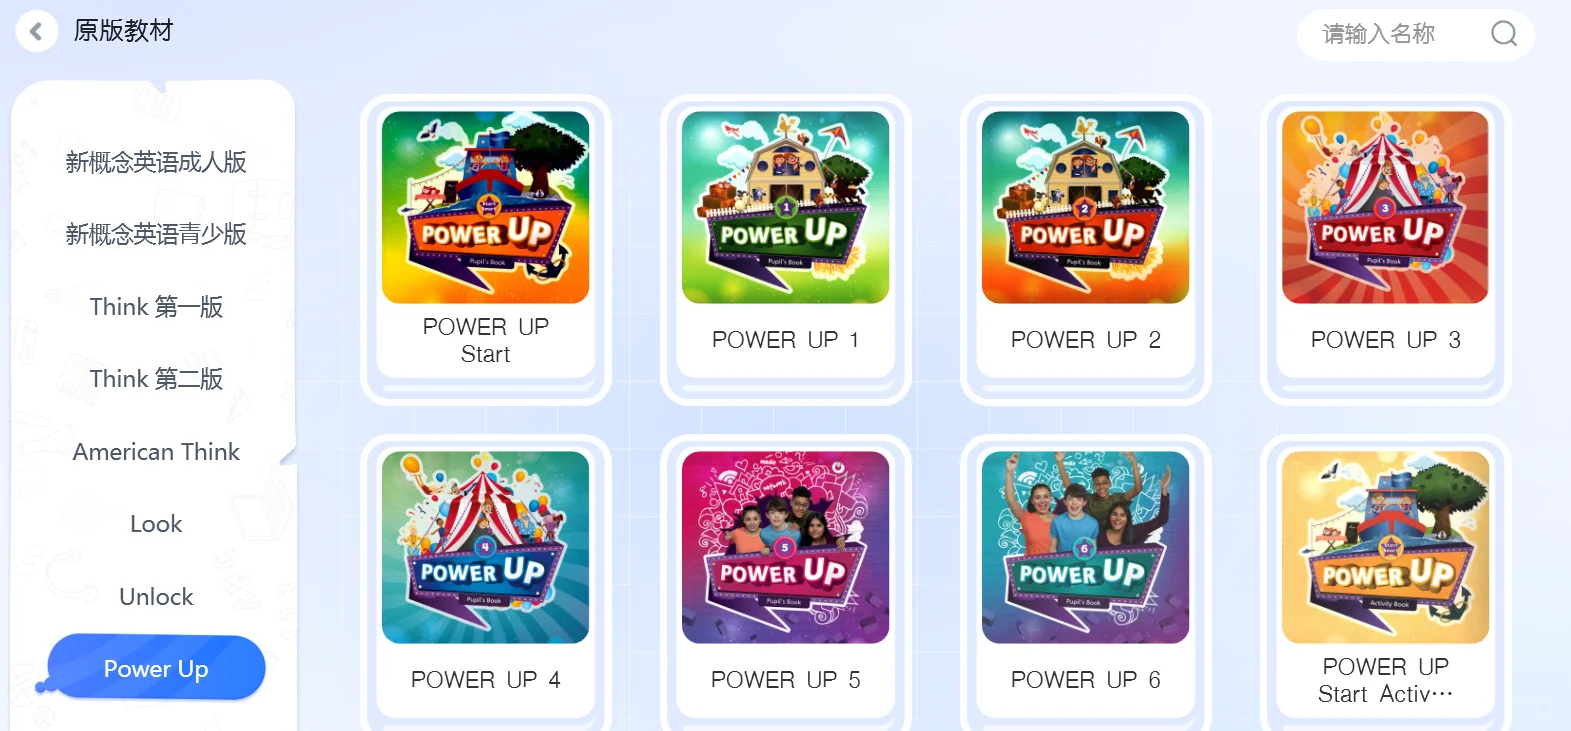Click the POWER UP 3 title label
This screenshot has width=1571, height=731.
(1386, 340)
